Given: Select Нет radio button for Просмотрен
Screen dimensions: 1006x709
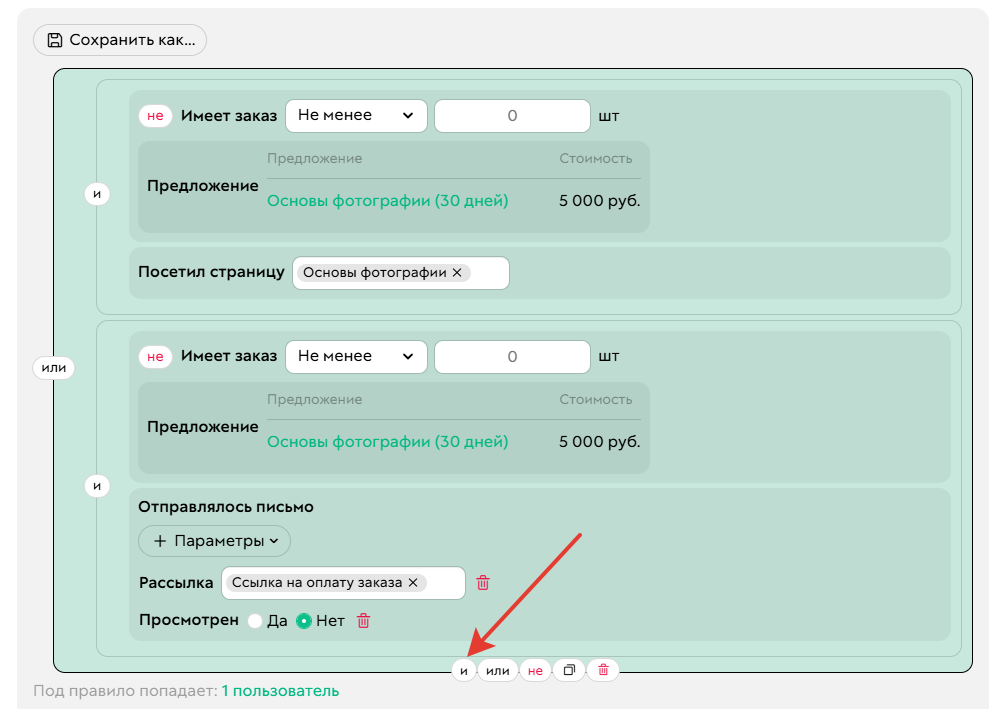Looking at the screenshot, I should click(304, 621).
